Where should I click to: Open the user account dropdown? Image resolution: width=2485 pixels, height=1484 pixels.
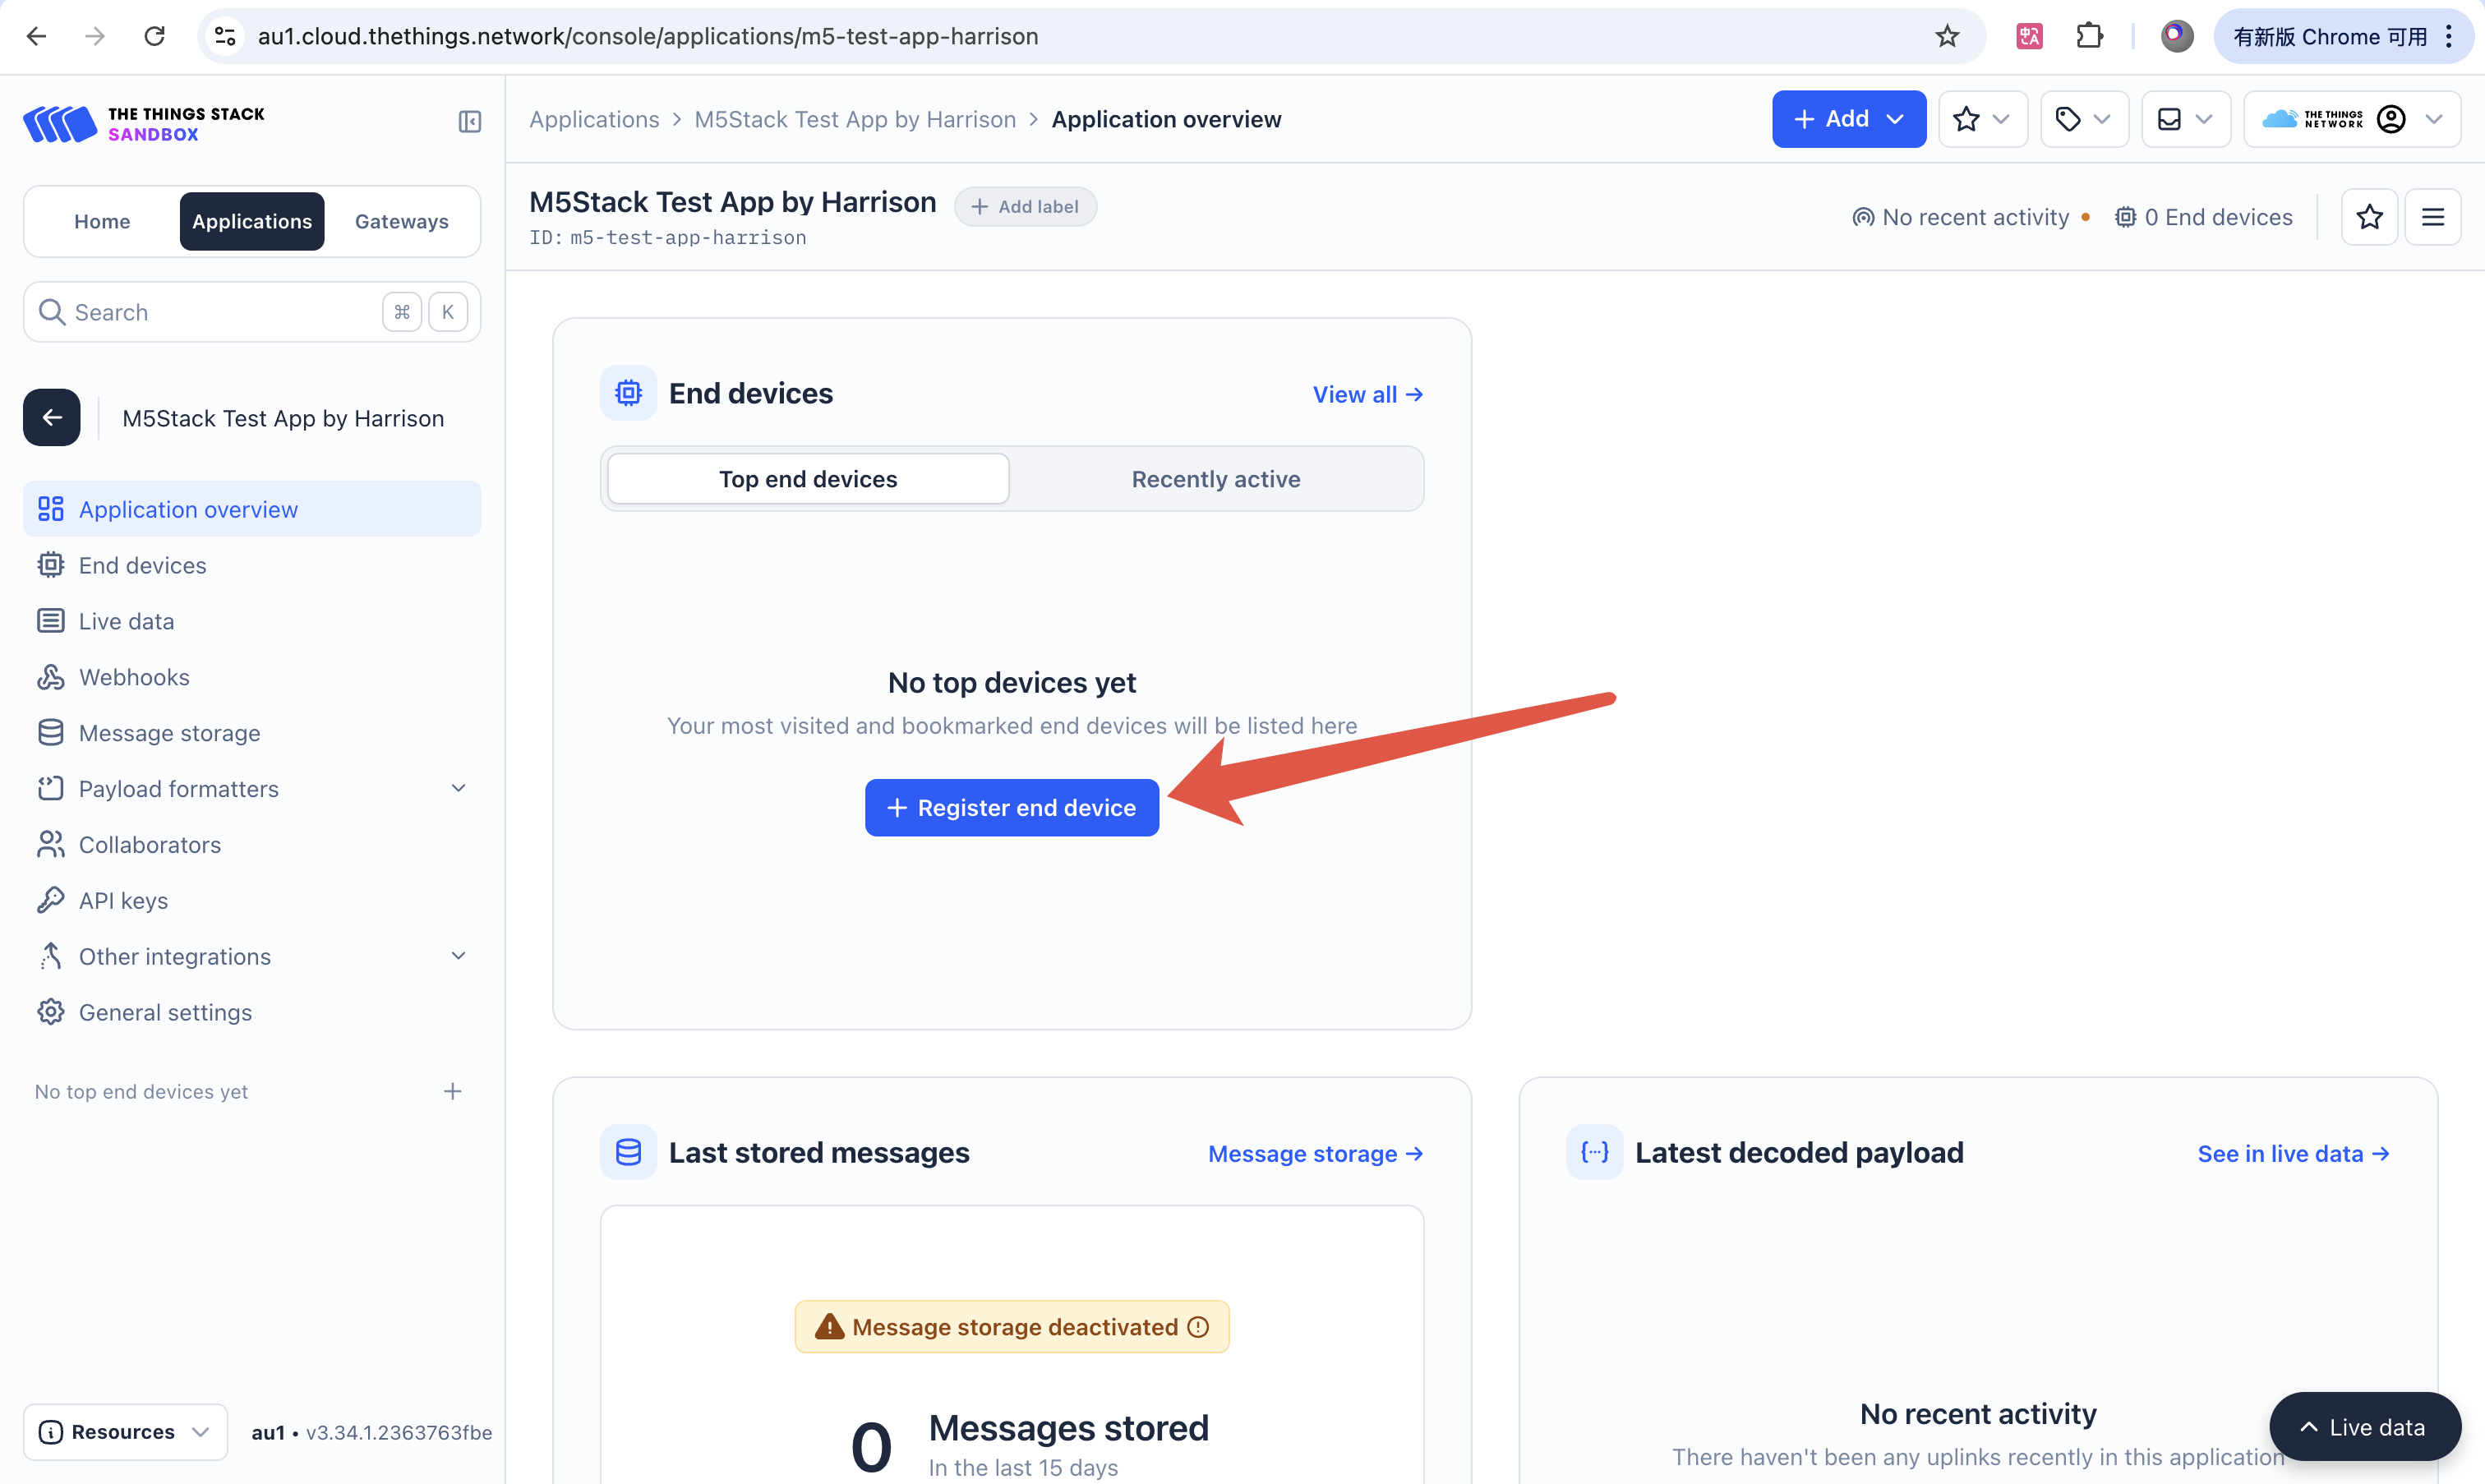click(2352, 119)
